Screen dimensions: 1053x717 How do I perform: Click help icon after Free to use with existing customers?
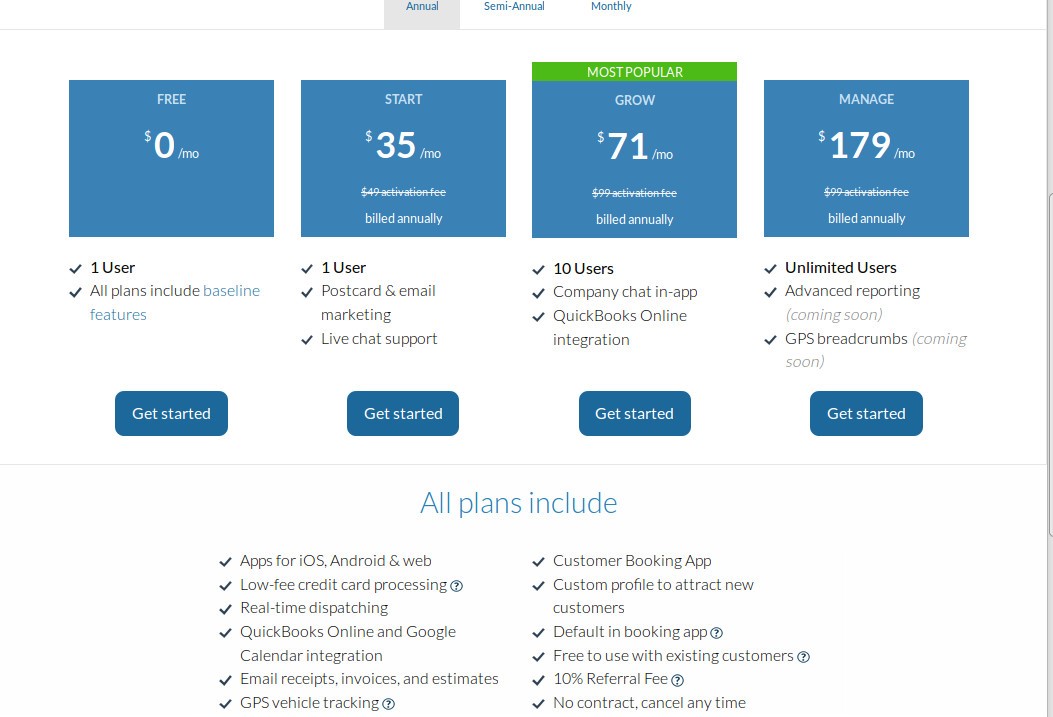803,657
